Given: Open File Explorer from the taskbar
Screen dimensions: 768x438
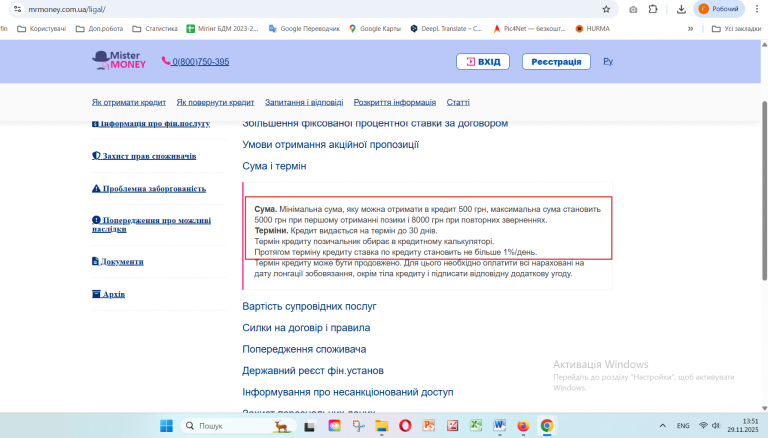Looking at the screenshot, I should (x=382, y=426).
